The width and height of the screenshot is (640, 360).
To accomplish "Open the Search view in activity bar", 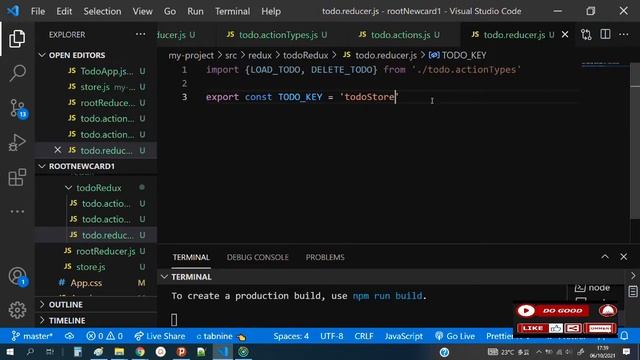I will (x=17, y=73).
